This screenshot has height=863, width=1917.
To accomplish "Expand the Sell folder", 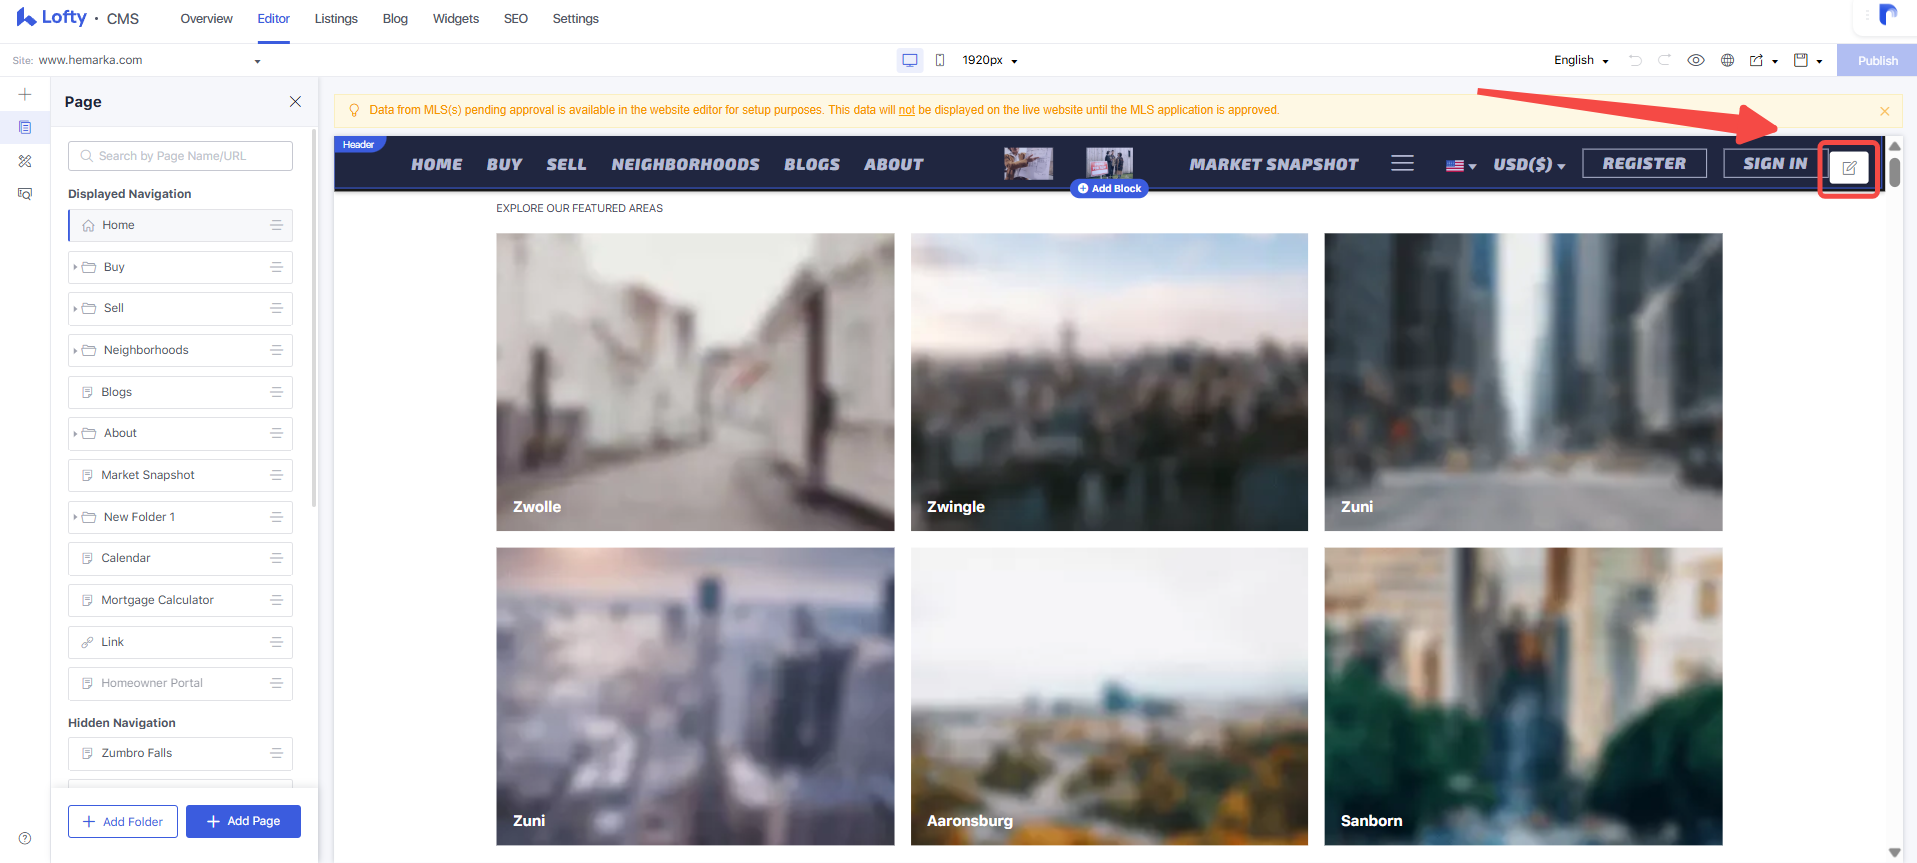I will (75, 309).
